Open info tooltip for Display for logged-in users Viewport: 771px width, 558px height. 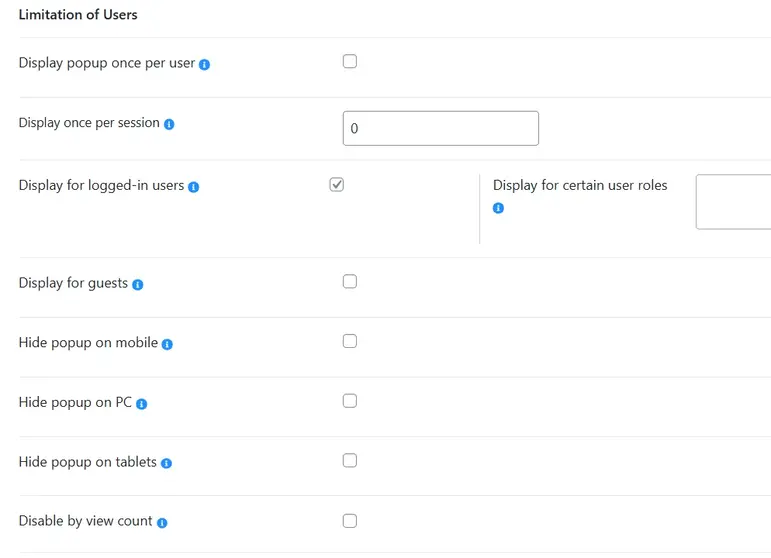pyautogui.click(x=194, y=187)
